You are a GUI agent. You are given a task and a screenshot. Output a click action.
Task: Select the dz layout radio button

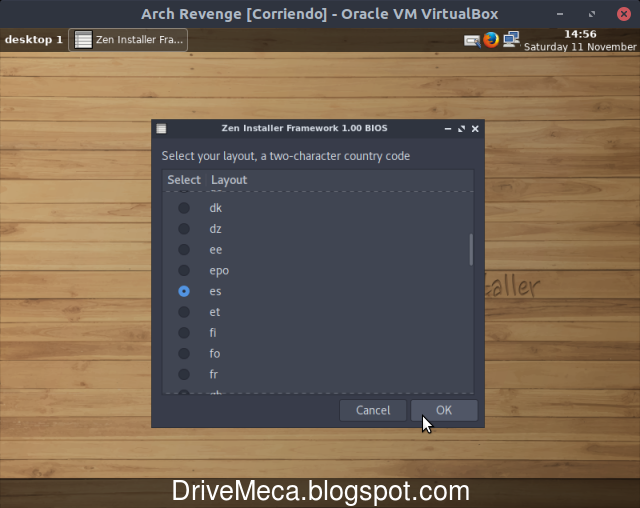pyautogui.click(x=184, y=229)
